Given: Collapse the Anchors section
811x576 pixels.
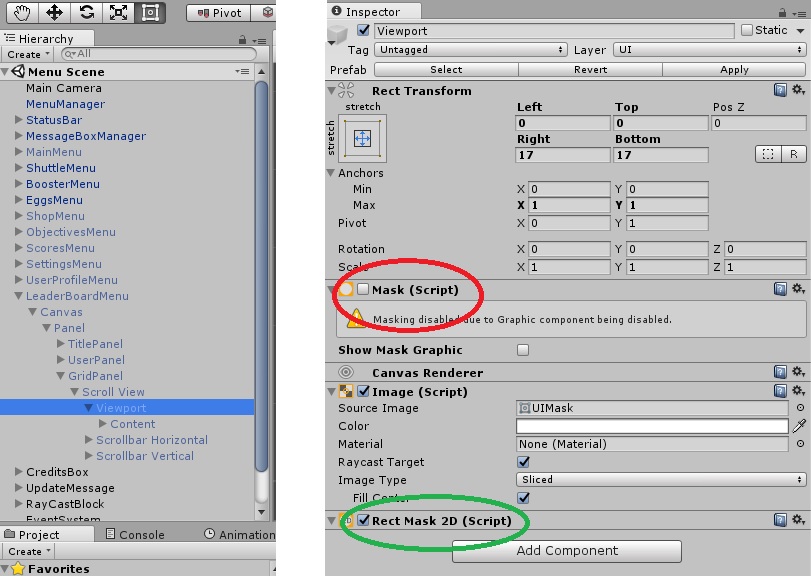Looking at the screenshot, I should click(331, 173).
